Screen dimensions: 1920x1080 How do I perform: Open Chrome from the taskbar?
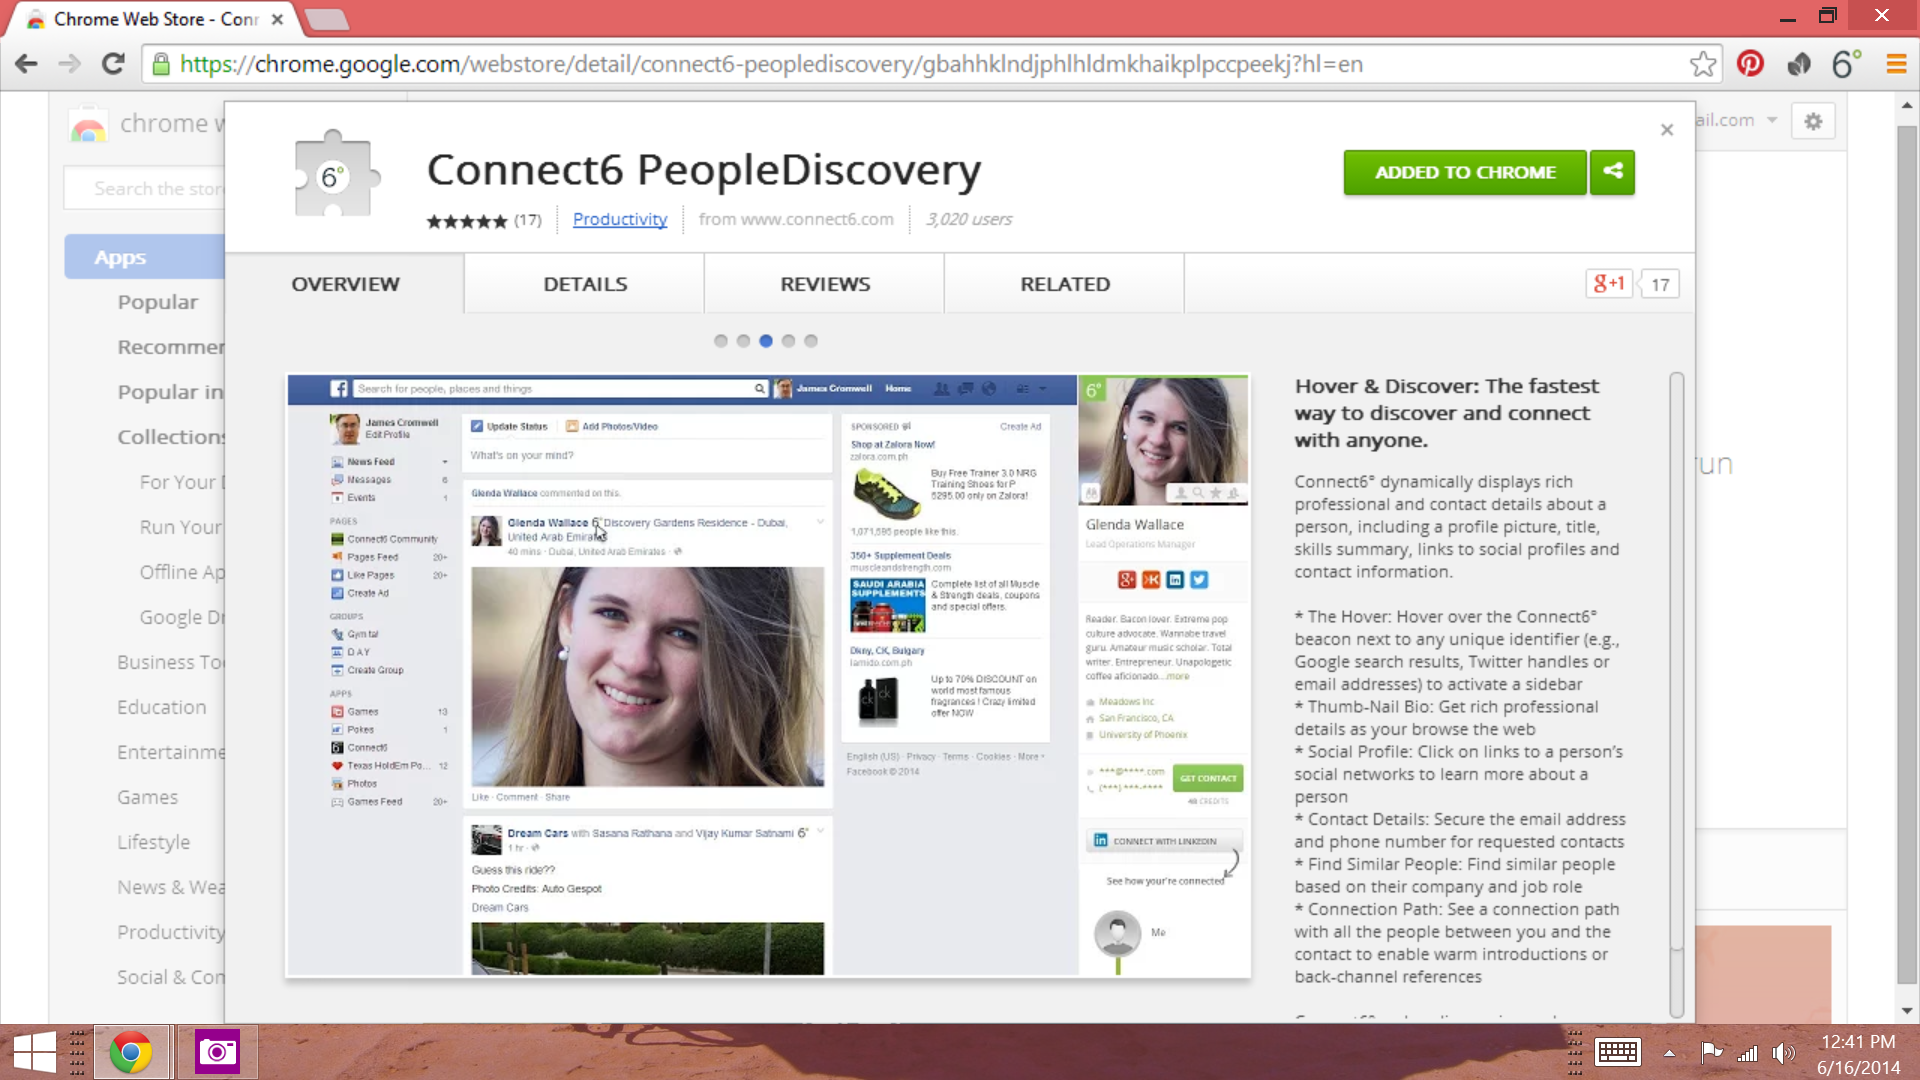coord(131,1052)
